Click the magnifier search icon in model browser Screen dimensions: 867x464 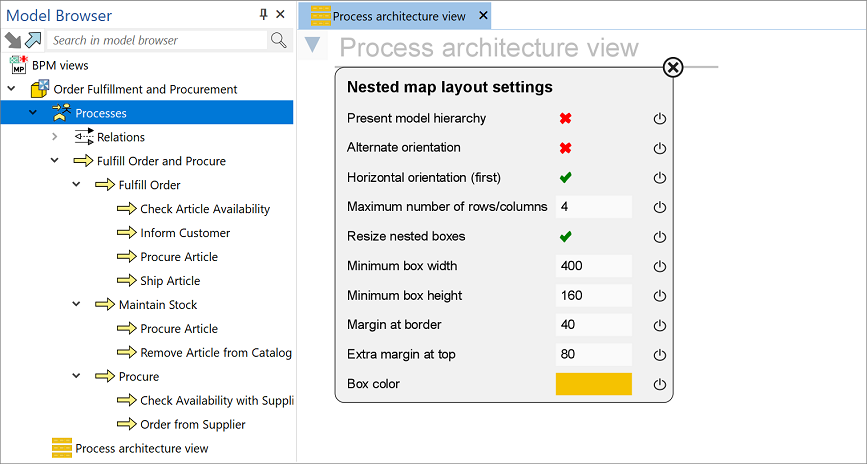pyautogui.click(x=279, y=40)
